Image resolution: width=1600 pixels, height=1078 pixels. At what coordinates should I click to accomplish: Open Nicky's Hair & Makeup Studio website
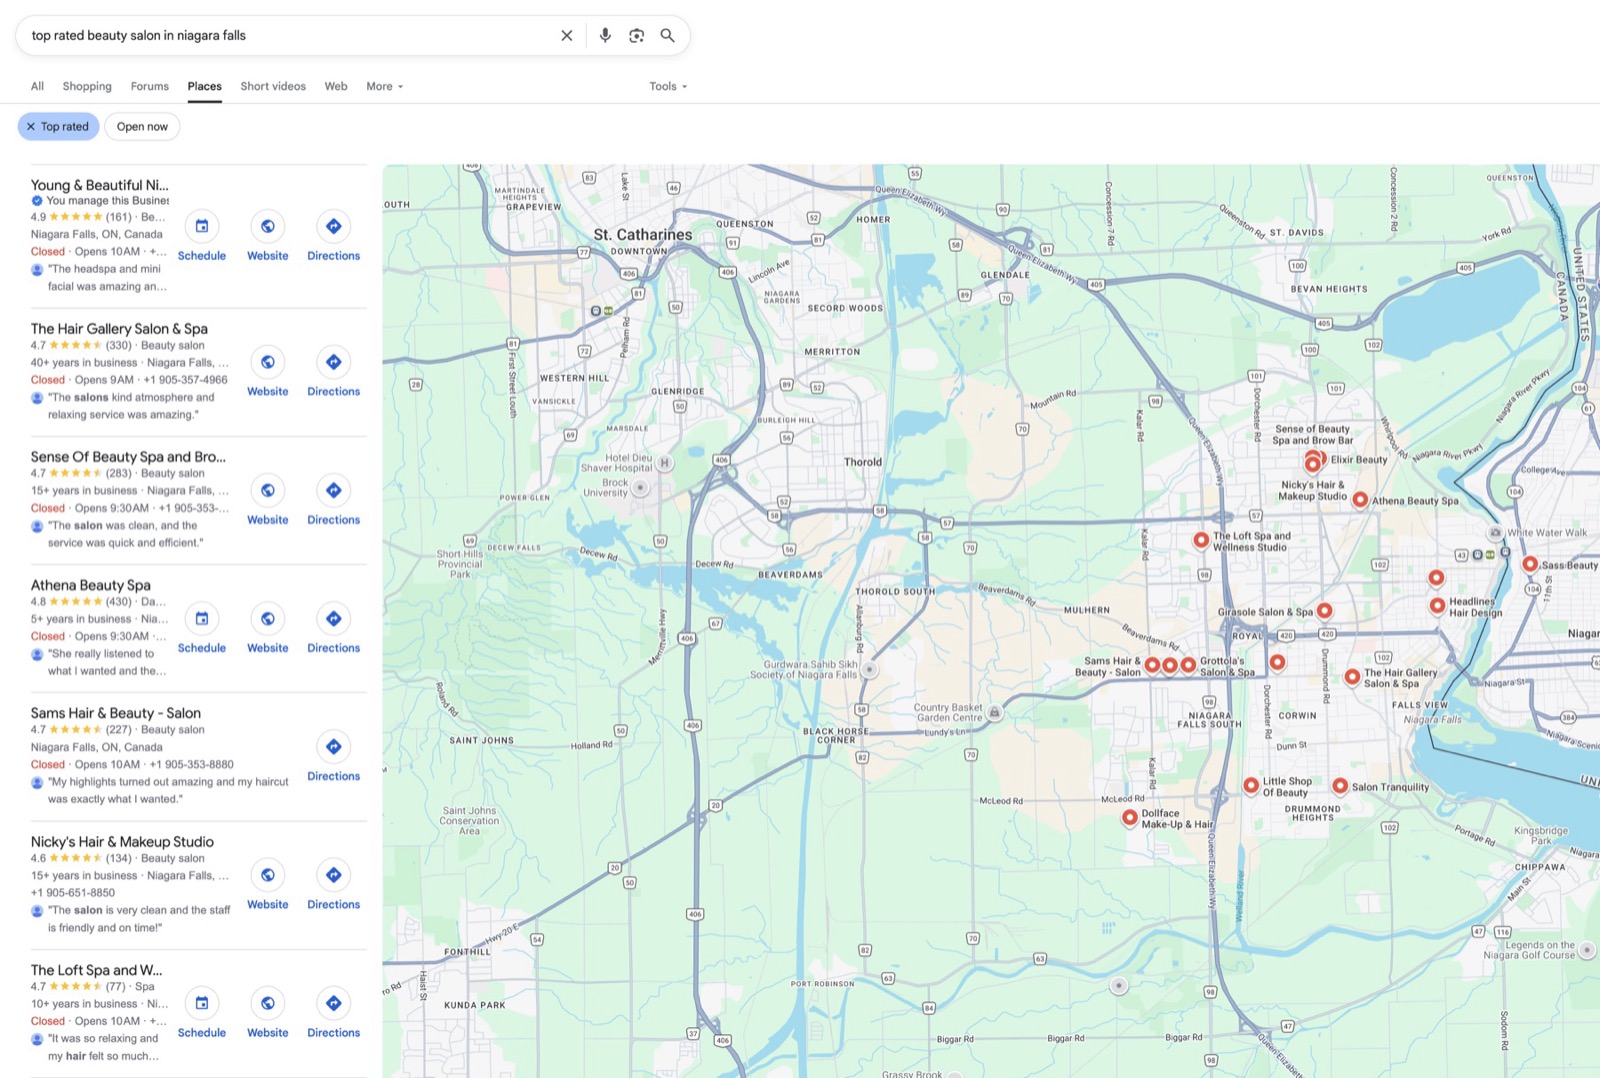(x=268, y=875)
